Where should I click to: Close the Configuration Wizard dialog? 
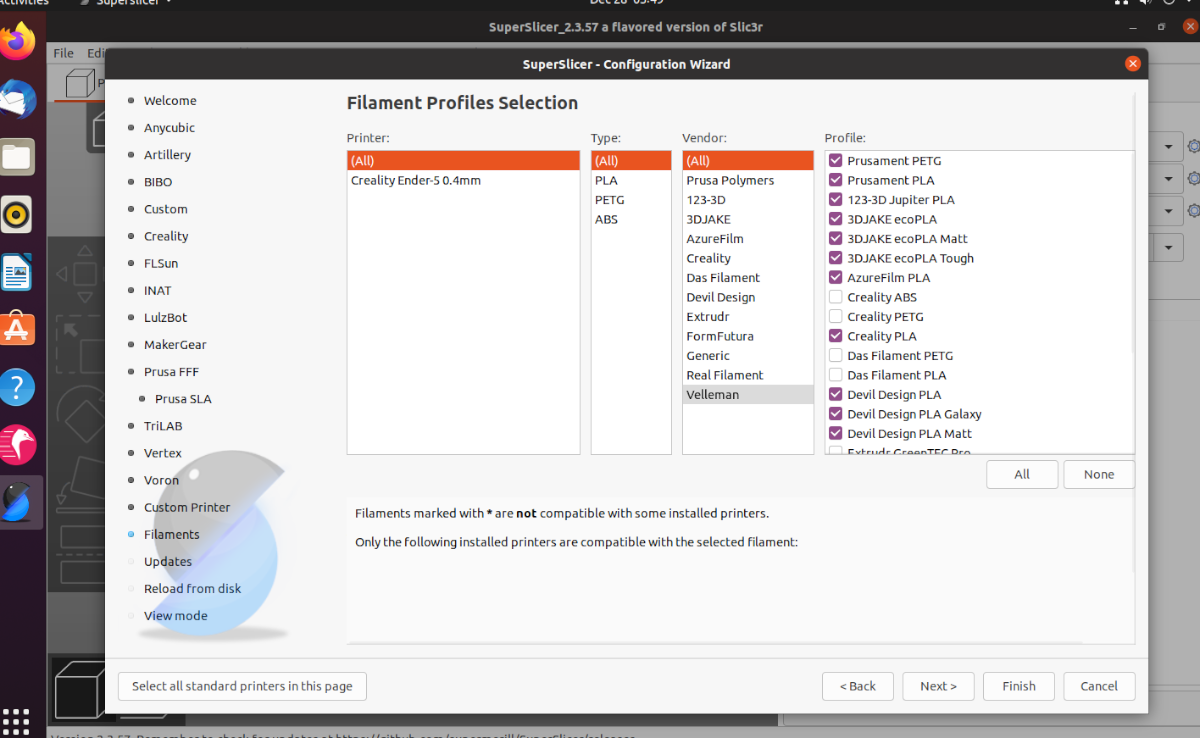coord(1132,63)
